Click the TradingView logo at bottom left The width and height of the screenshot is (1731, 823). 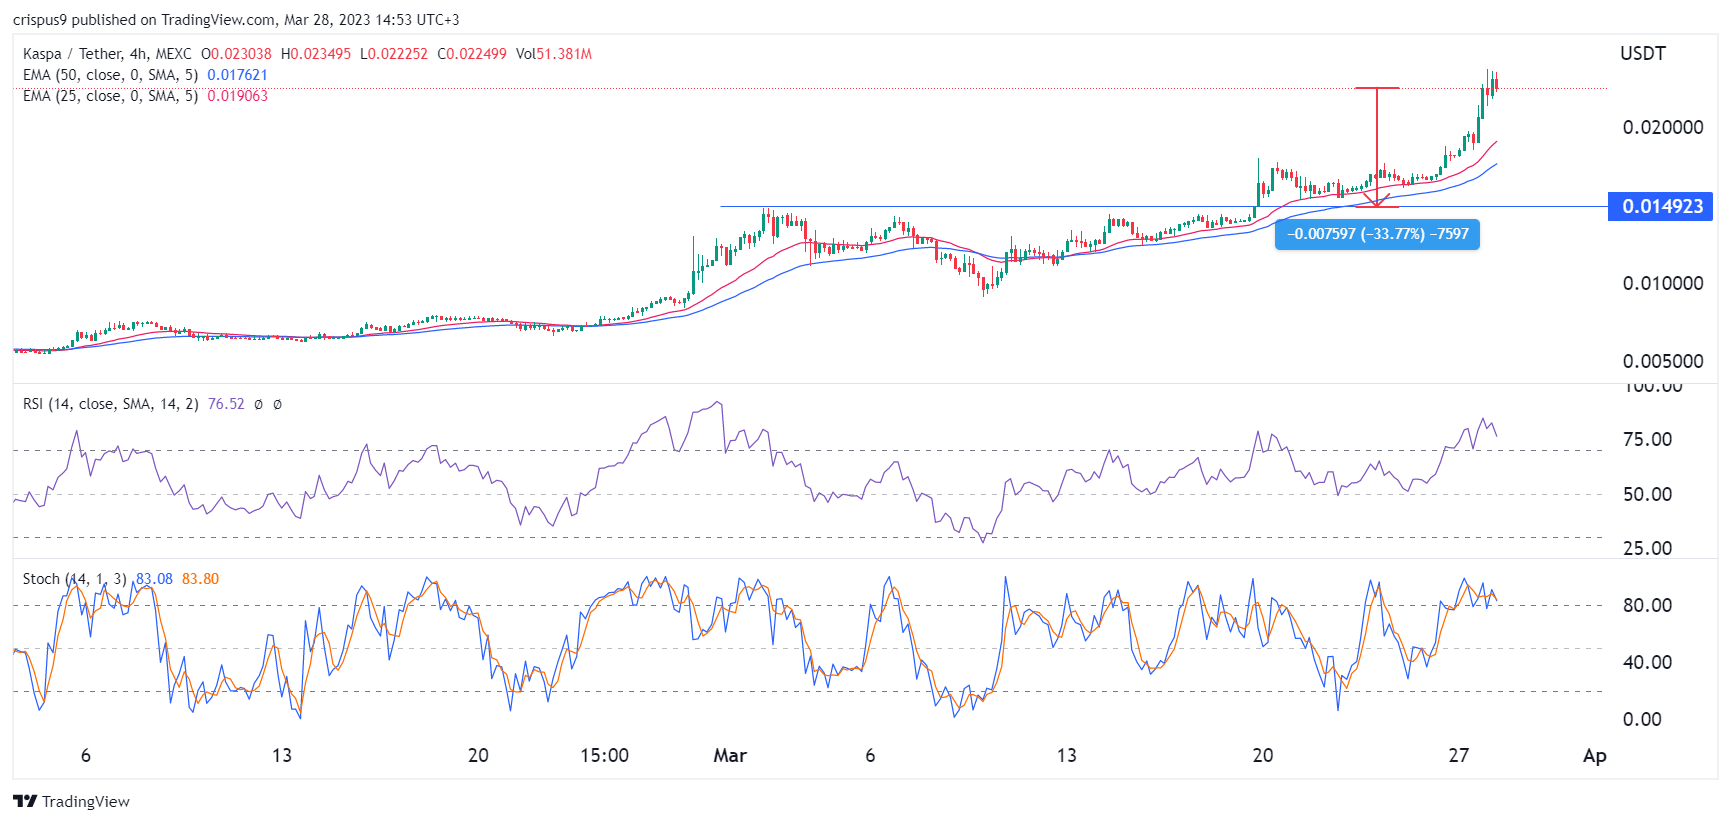coord(71,801)
